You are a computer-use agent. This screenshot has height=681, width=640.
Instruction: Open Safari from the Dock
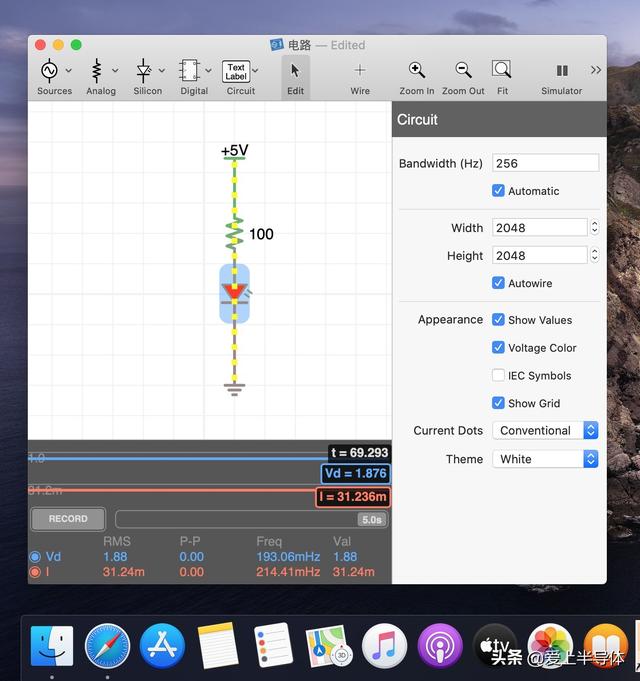click(107, 646)
